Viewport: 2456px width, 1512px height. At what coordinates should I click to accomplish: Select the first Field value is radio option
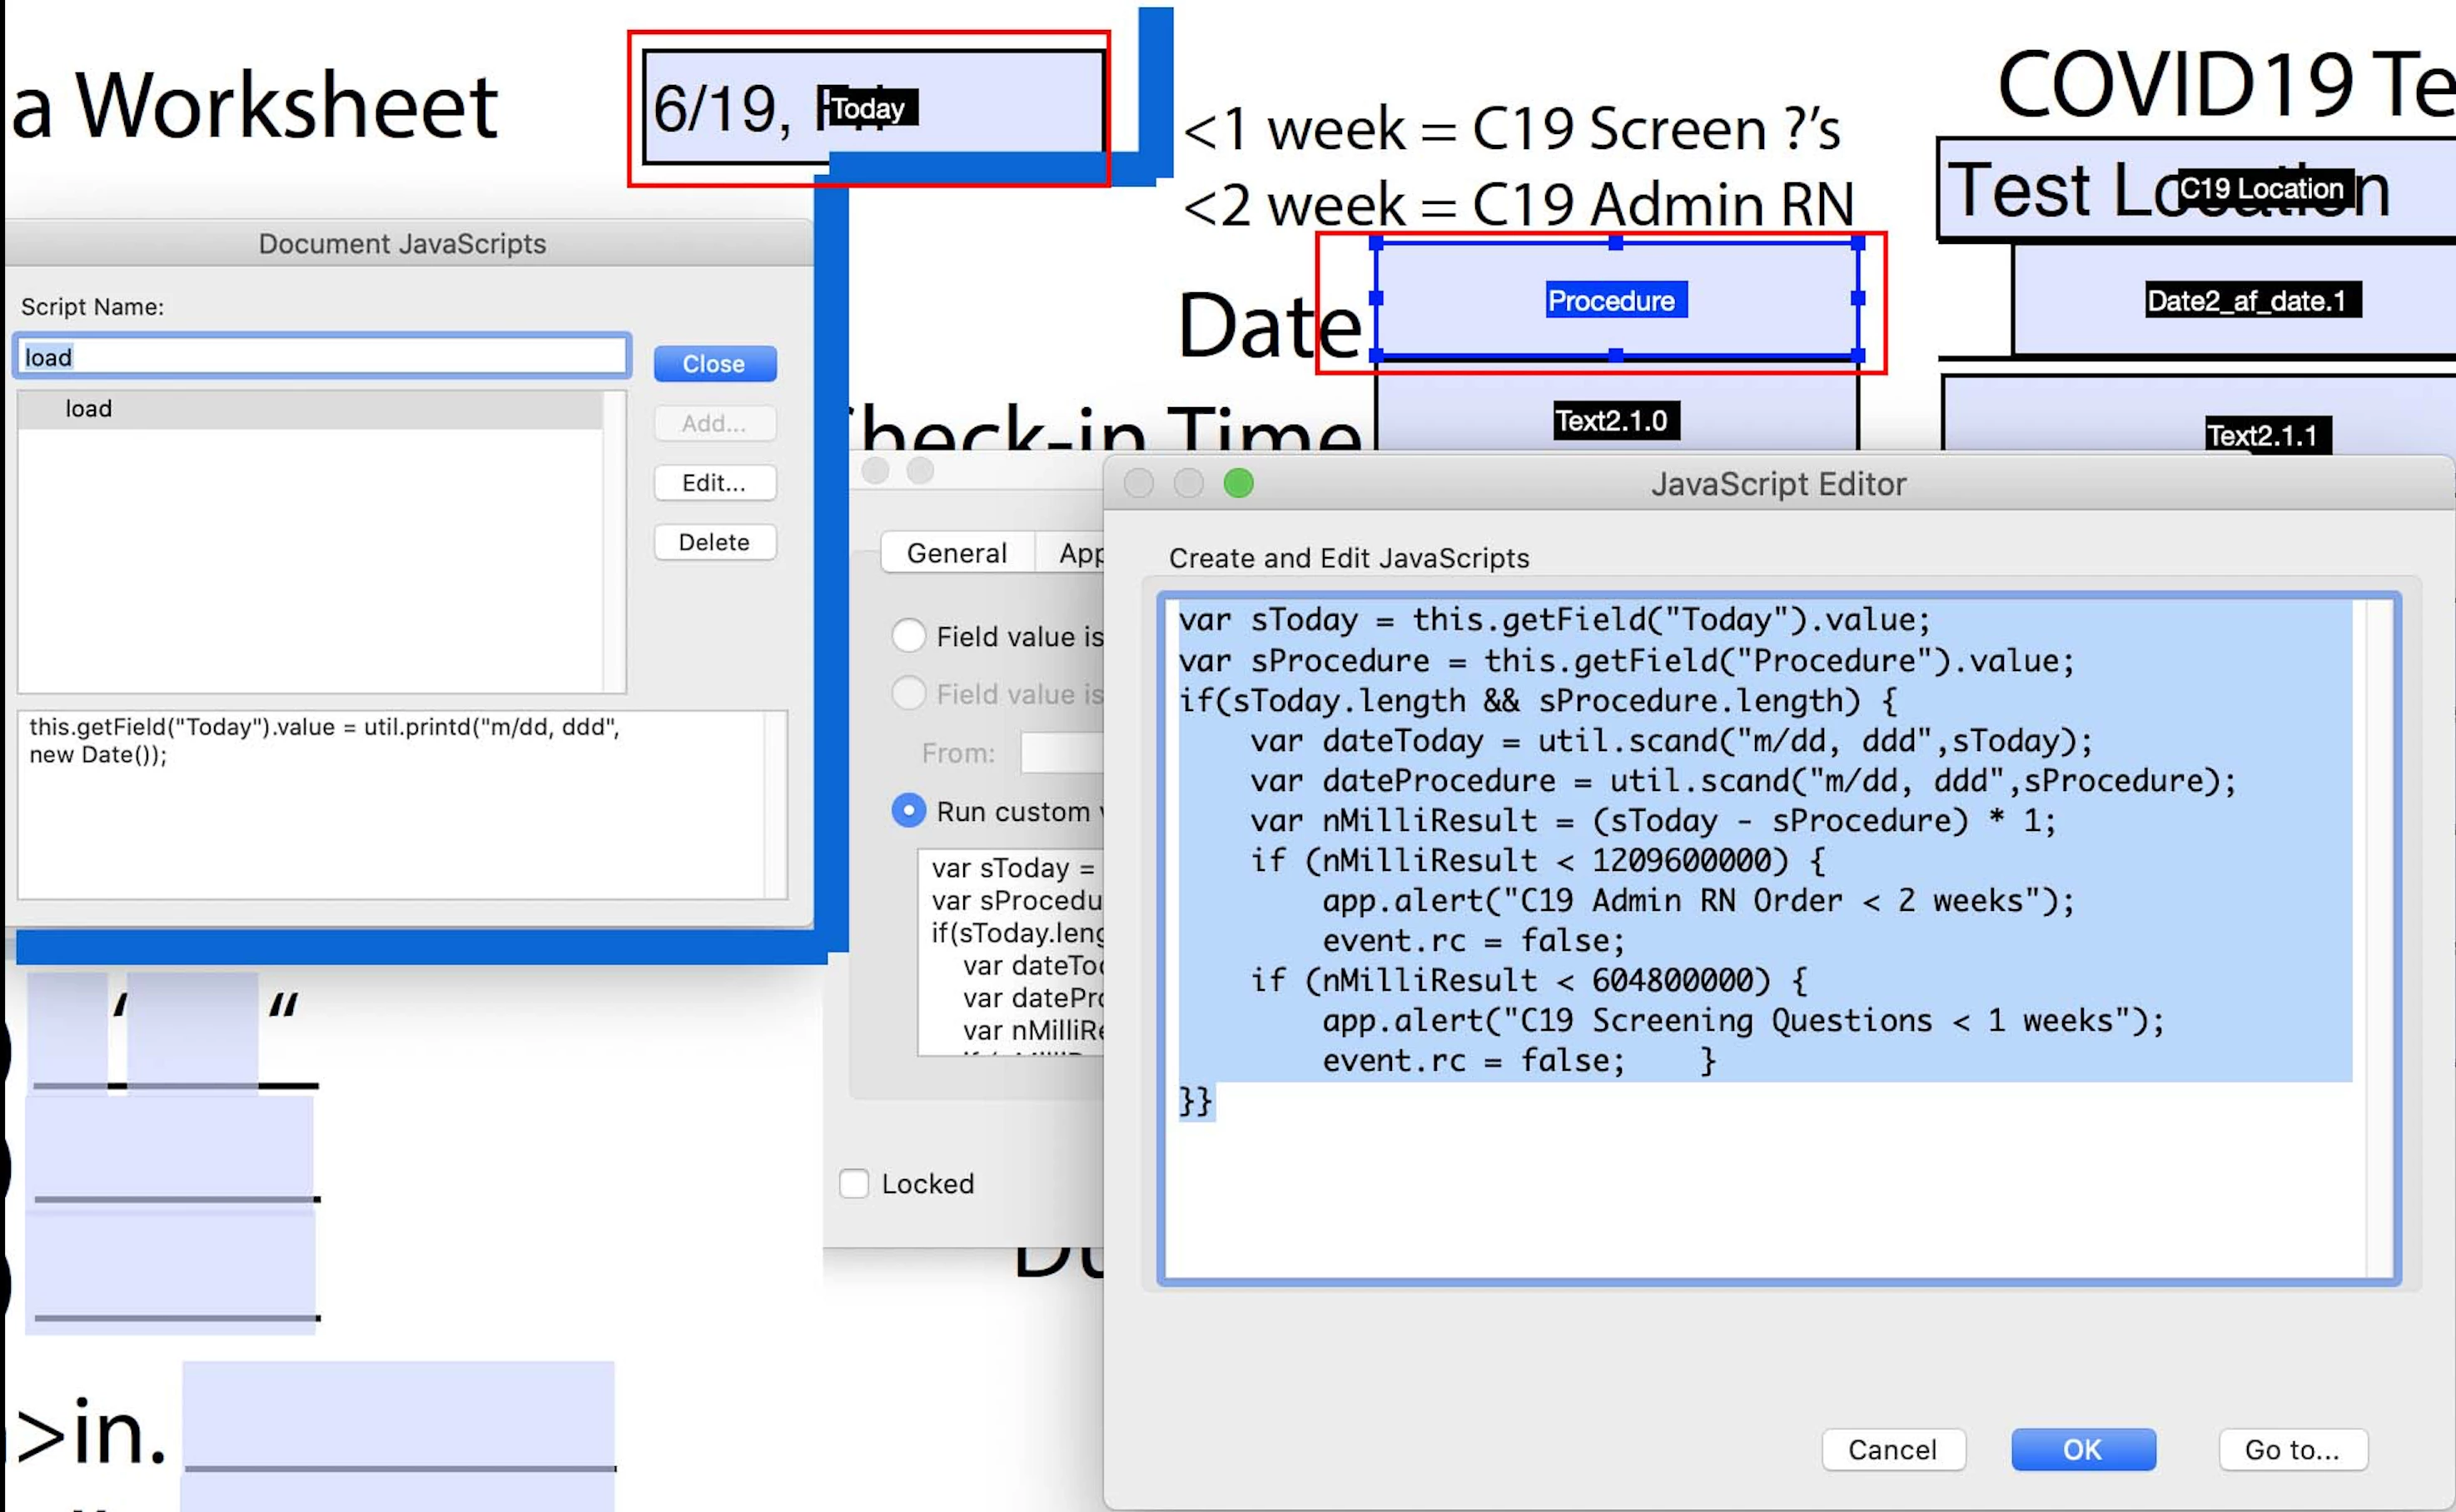click(908, 636)
